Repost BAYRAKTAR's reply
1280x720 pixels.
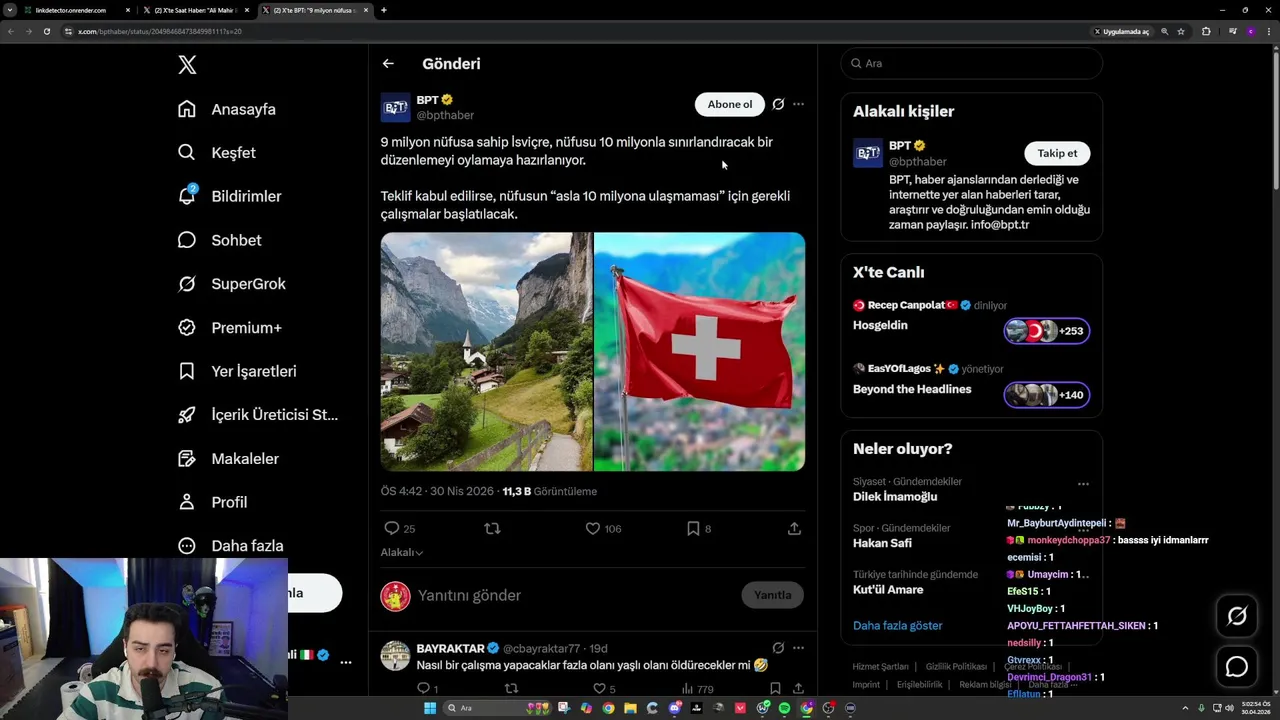[x=511, y=688]
